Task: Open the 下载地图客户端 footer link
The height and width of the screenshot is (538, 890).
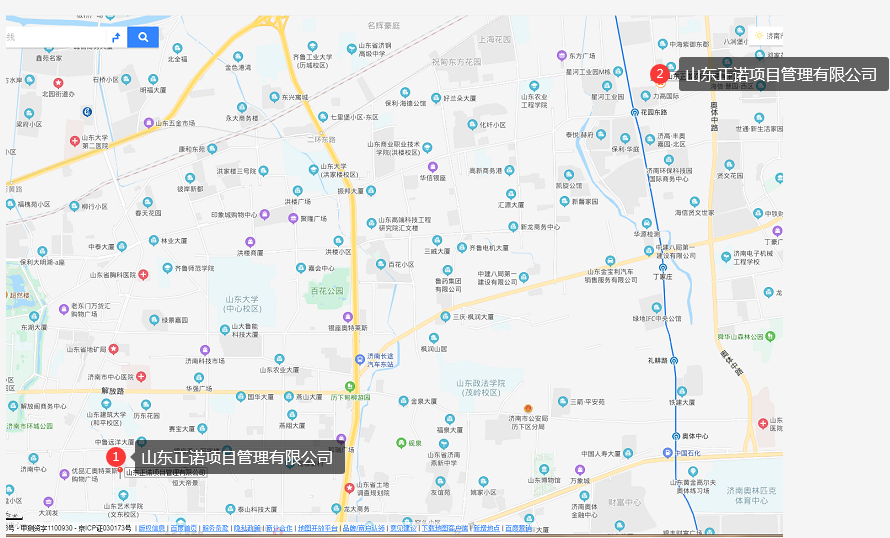Action: pos(445,528)
